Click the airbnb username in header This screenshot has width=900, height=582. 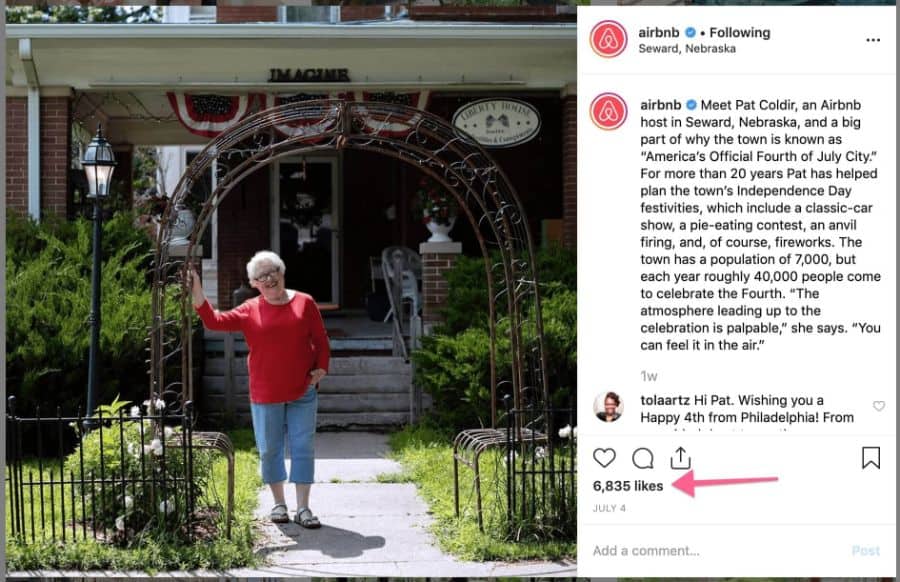pos(658,32)
